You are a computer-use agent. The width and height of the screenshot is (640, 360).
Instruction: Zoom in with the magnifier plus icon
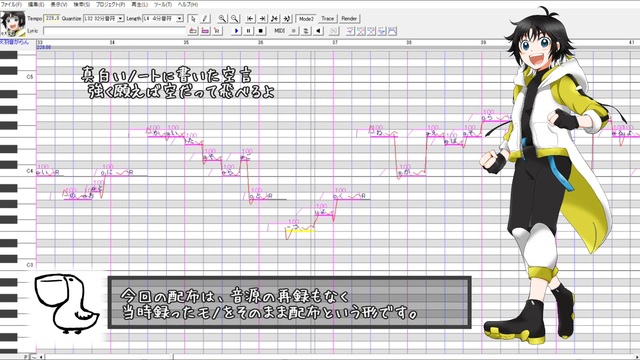pos(222,18)
